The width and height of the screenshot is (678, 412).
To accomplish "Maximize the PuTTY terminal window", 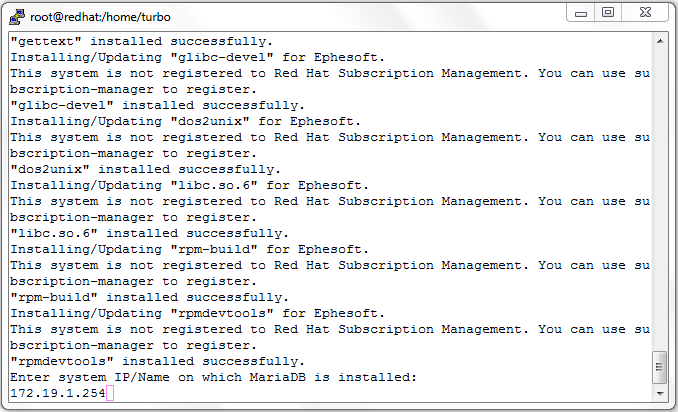I will pos(608,13).
